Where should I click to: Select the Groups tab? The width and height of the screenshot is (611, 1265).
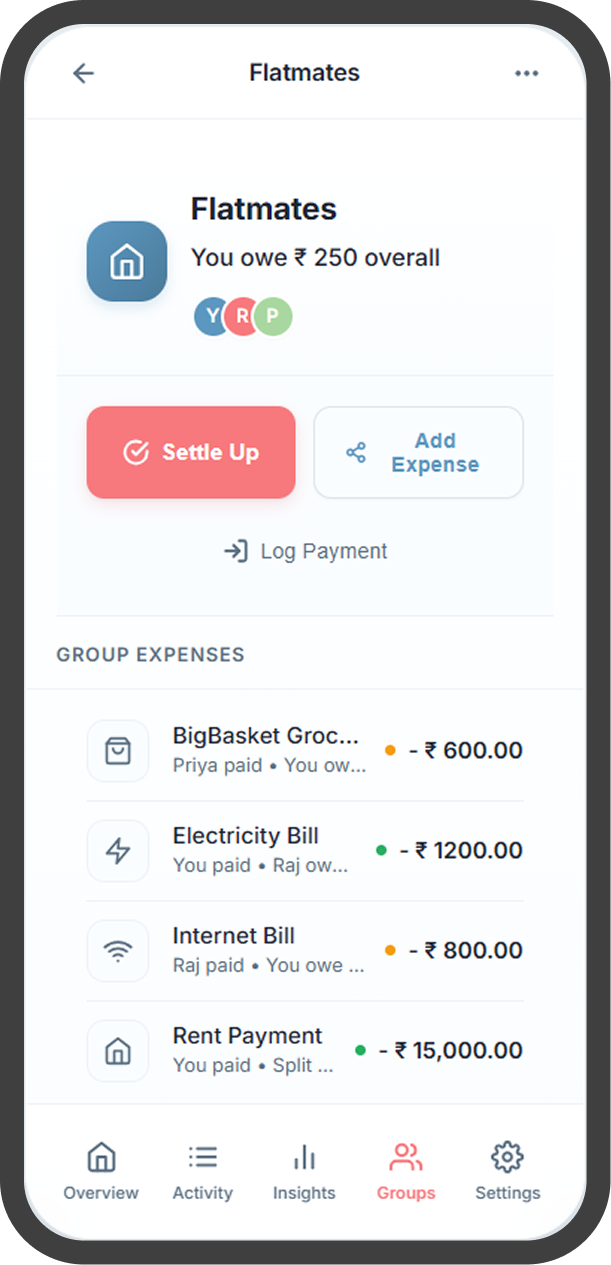(406, 1172)
